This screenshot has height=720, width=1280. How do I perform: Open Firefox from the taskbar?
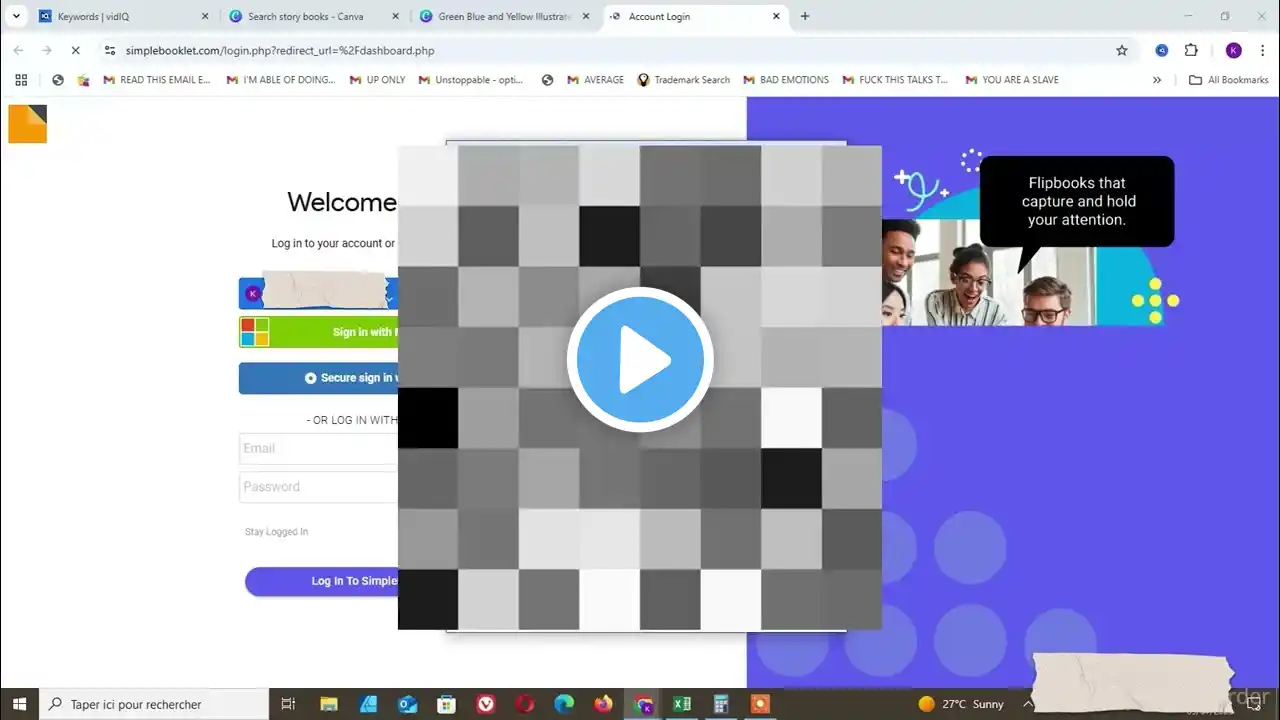coord(603,704)
